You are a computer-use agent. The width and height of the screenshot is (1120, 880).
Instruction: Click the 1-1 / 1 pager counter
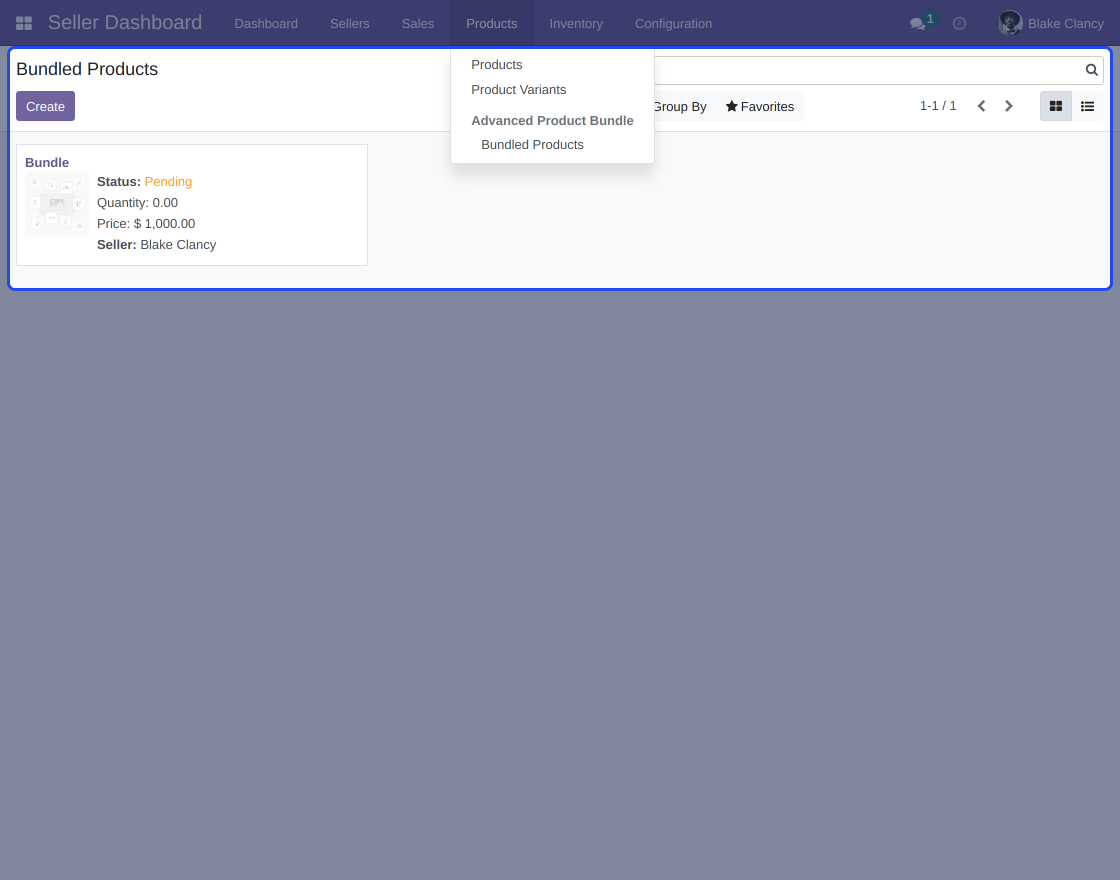(x=938, y=106)
